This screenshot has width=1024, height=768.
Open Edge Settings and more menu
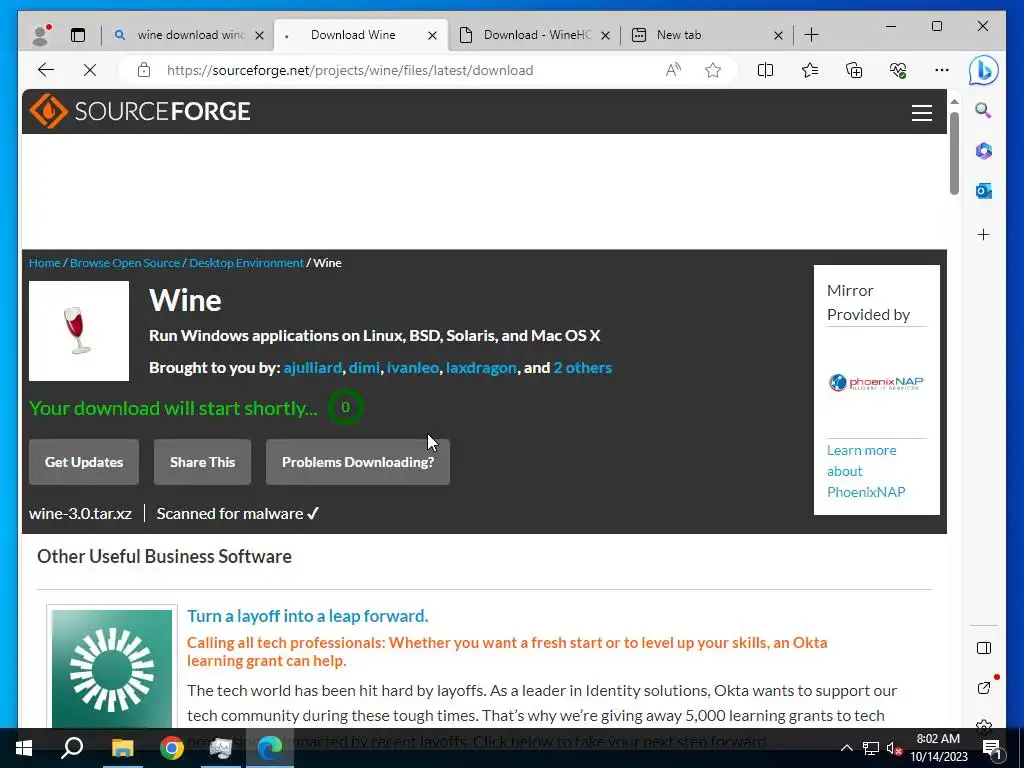941,70
